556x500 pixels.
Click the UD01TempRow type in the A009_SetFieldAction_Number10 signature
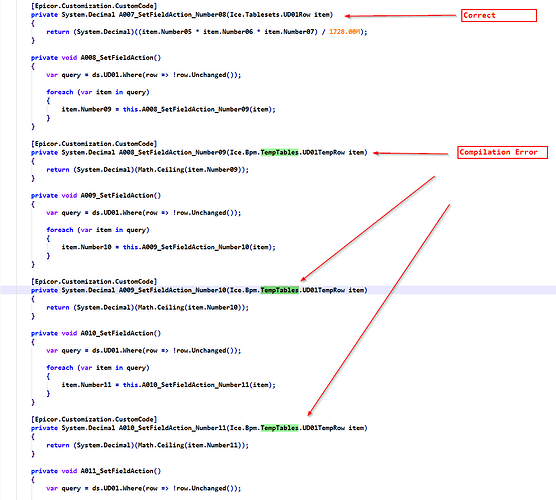(x=323, y=290)
